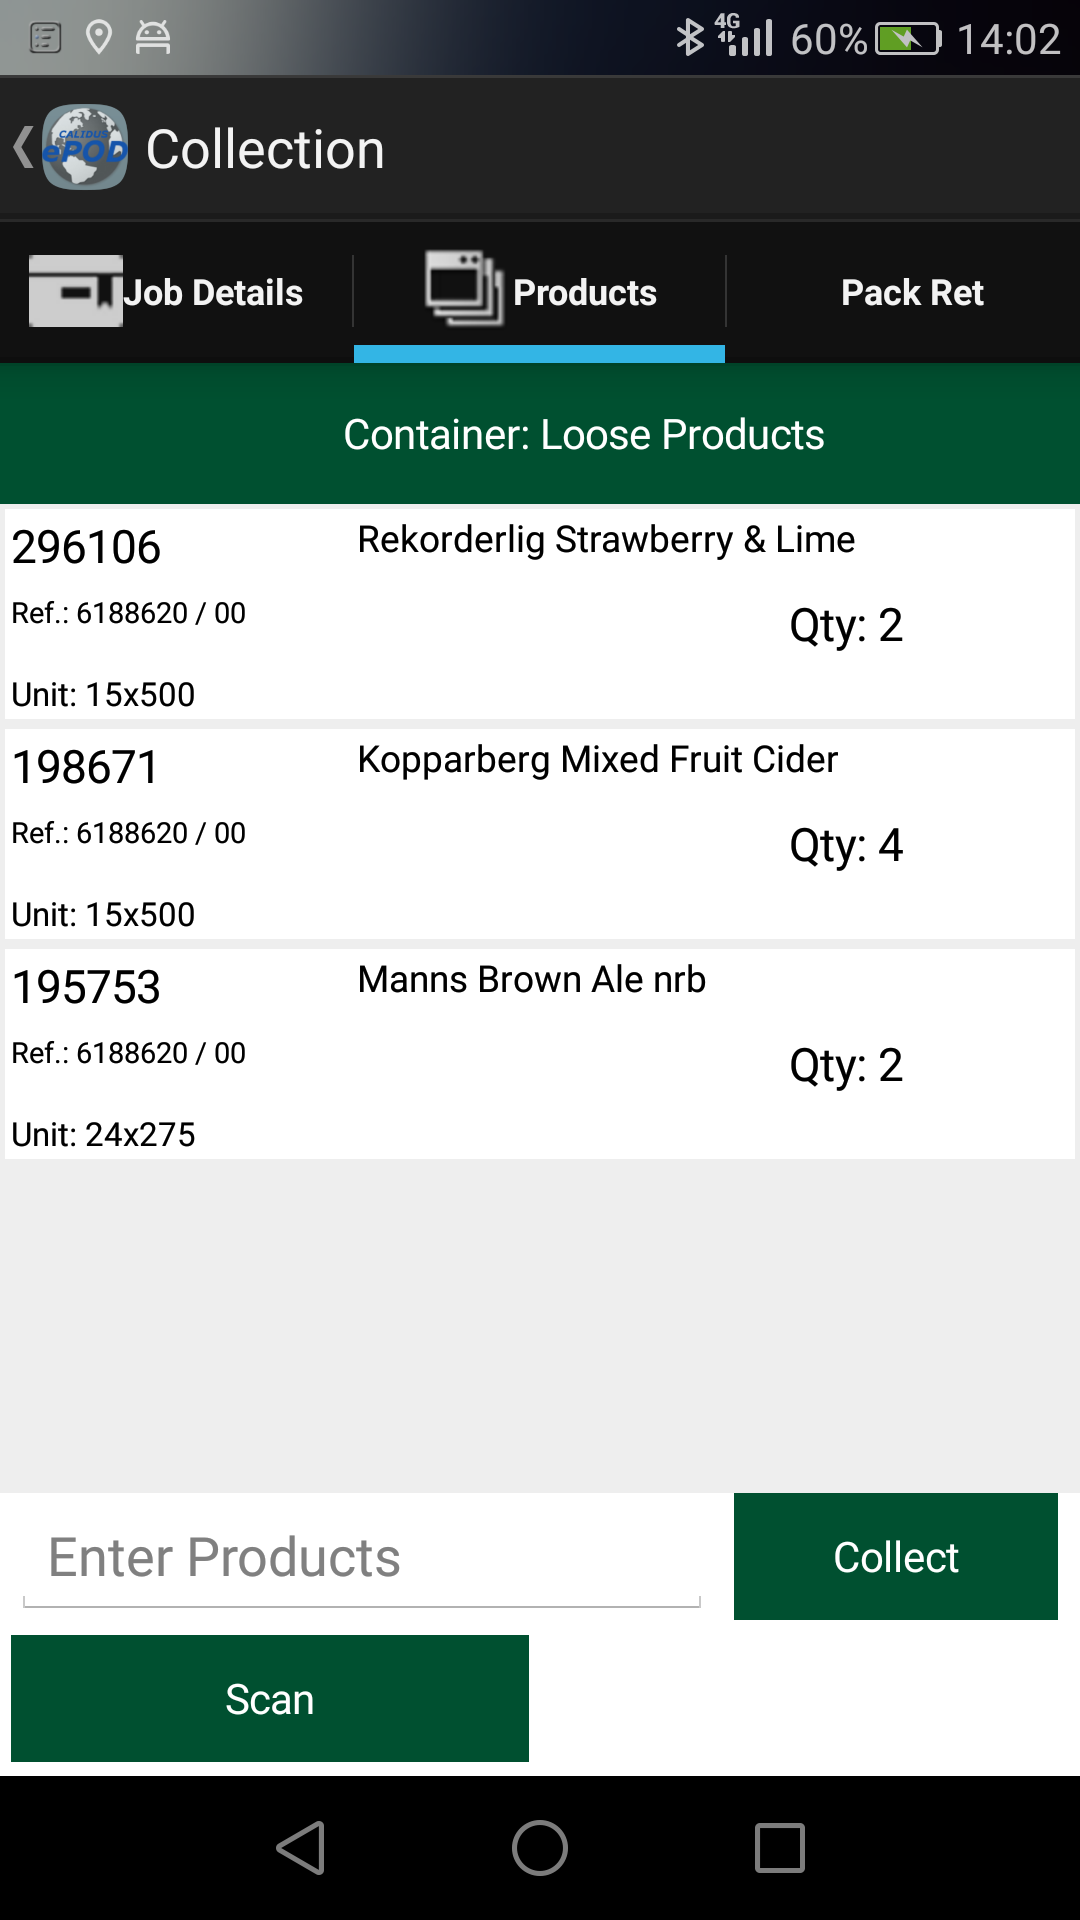Tap the location pin status icon
Viewport: 1080px width, 1920px height.
tap(98, 38)
